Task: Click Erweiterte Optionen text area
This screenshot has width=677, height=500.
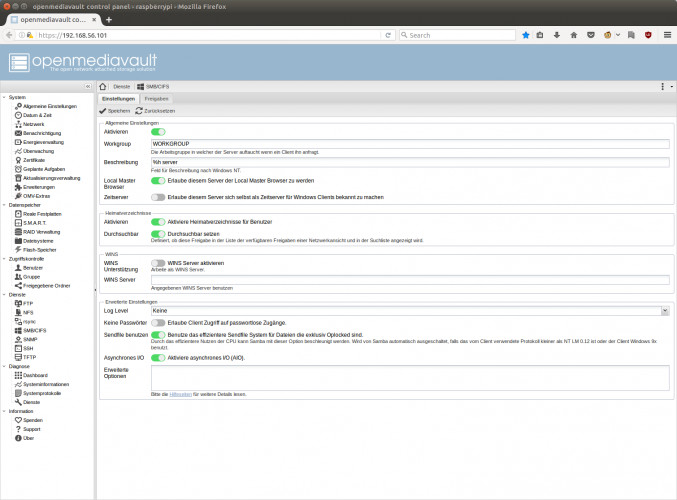Action: point(410,378)
